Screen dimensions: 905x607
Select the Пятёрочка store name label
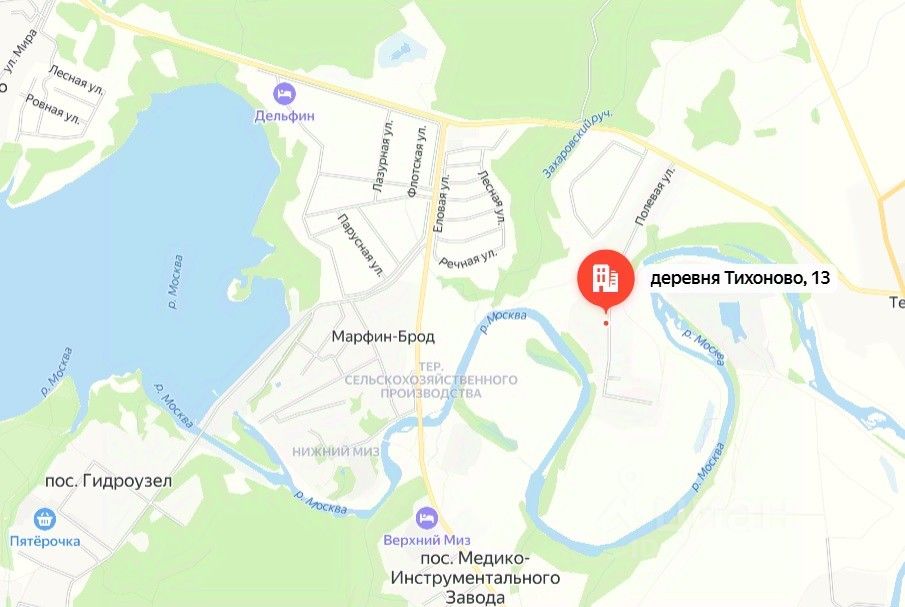click(x=45, y=541)
